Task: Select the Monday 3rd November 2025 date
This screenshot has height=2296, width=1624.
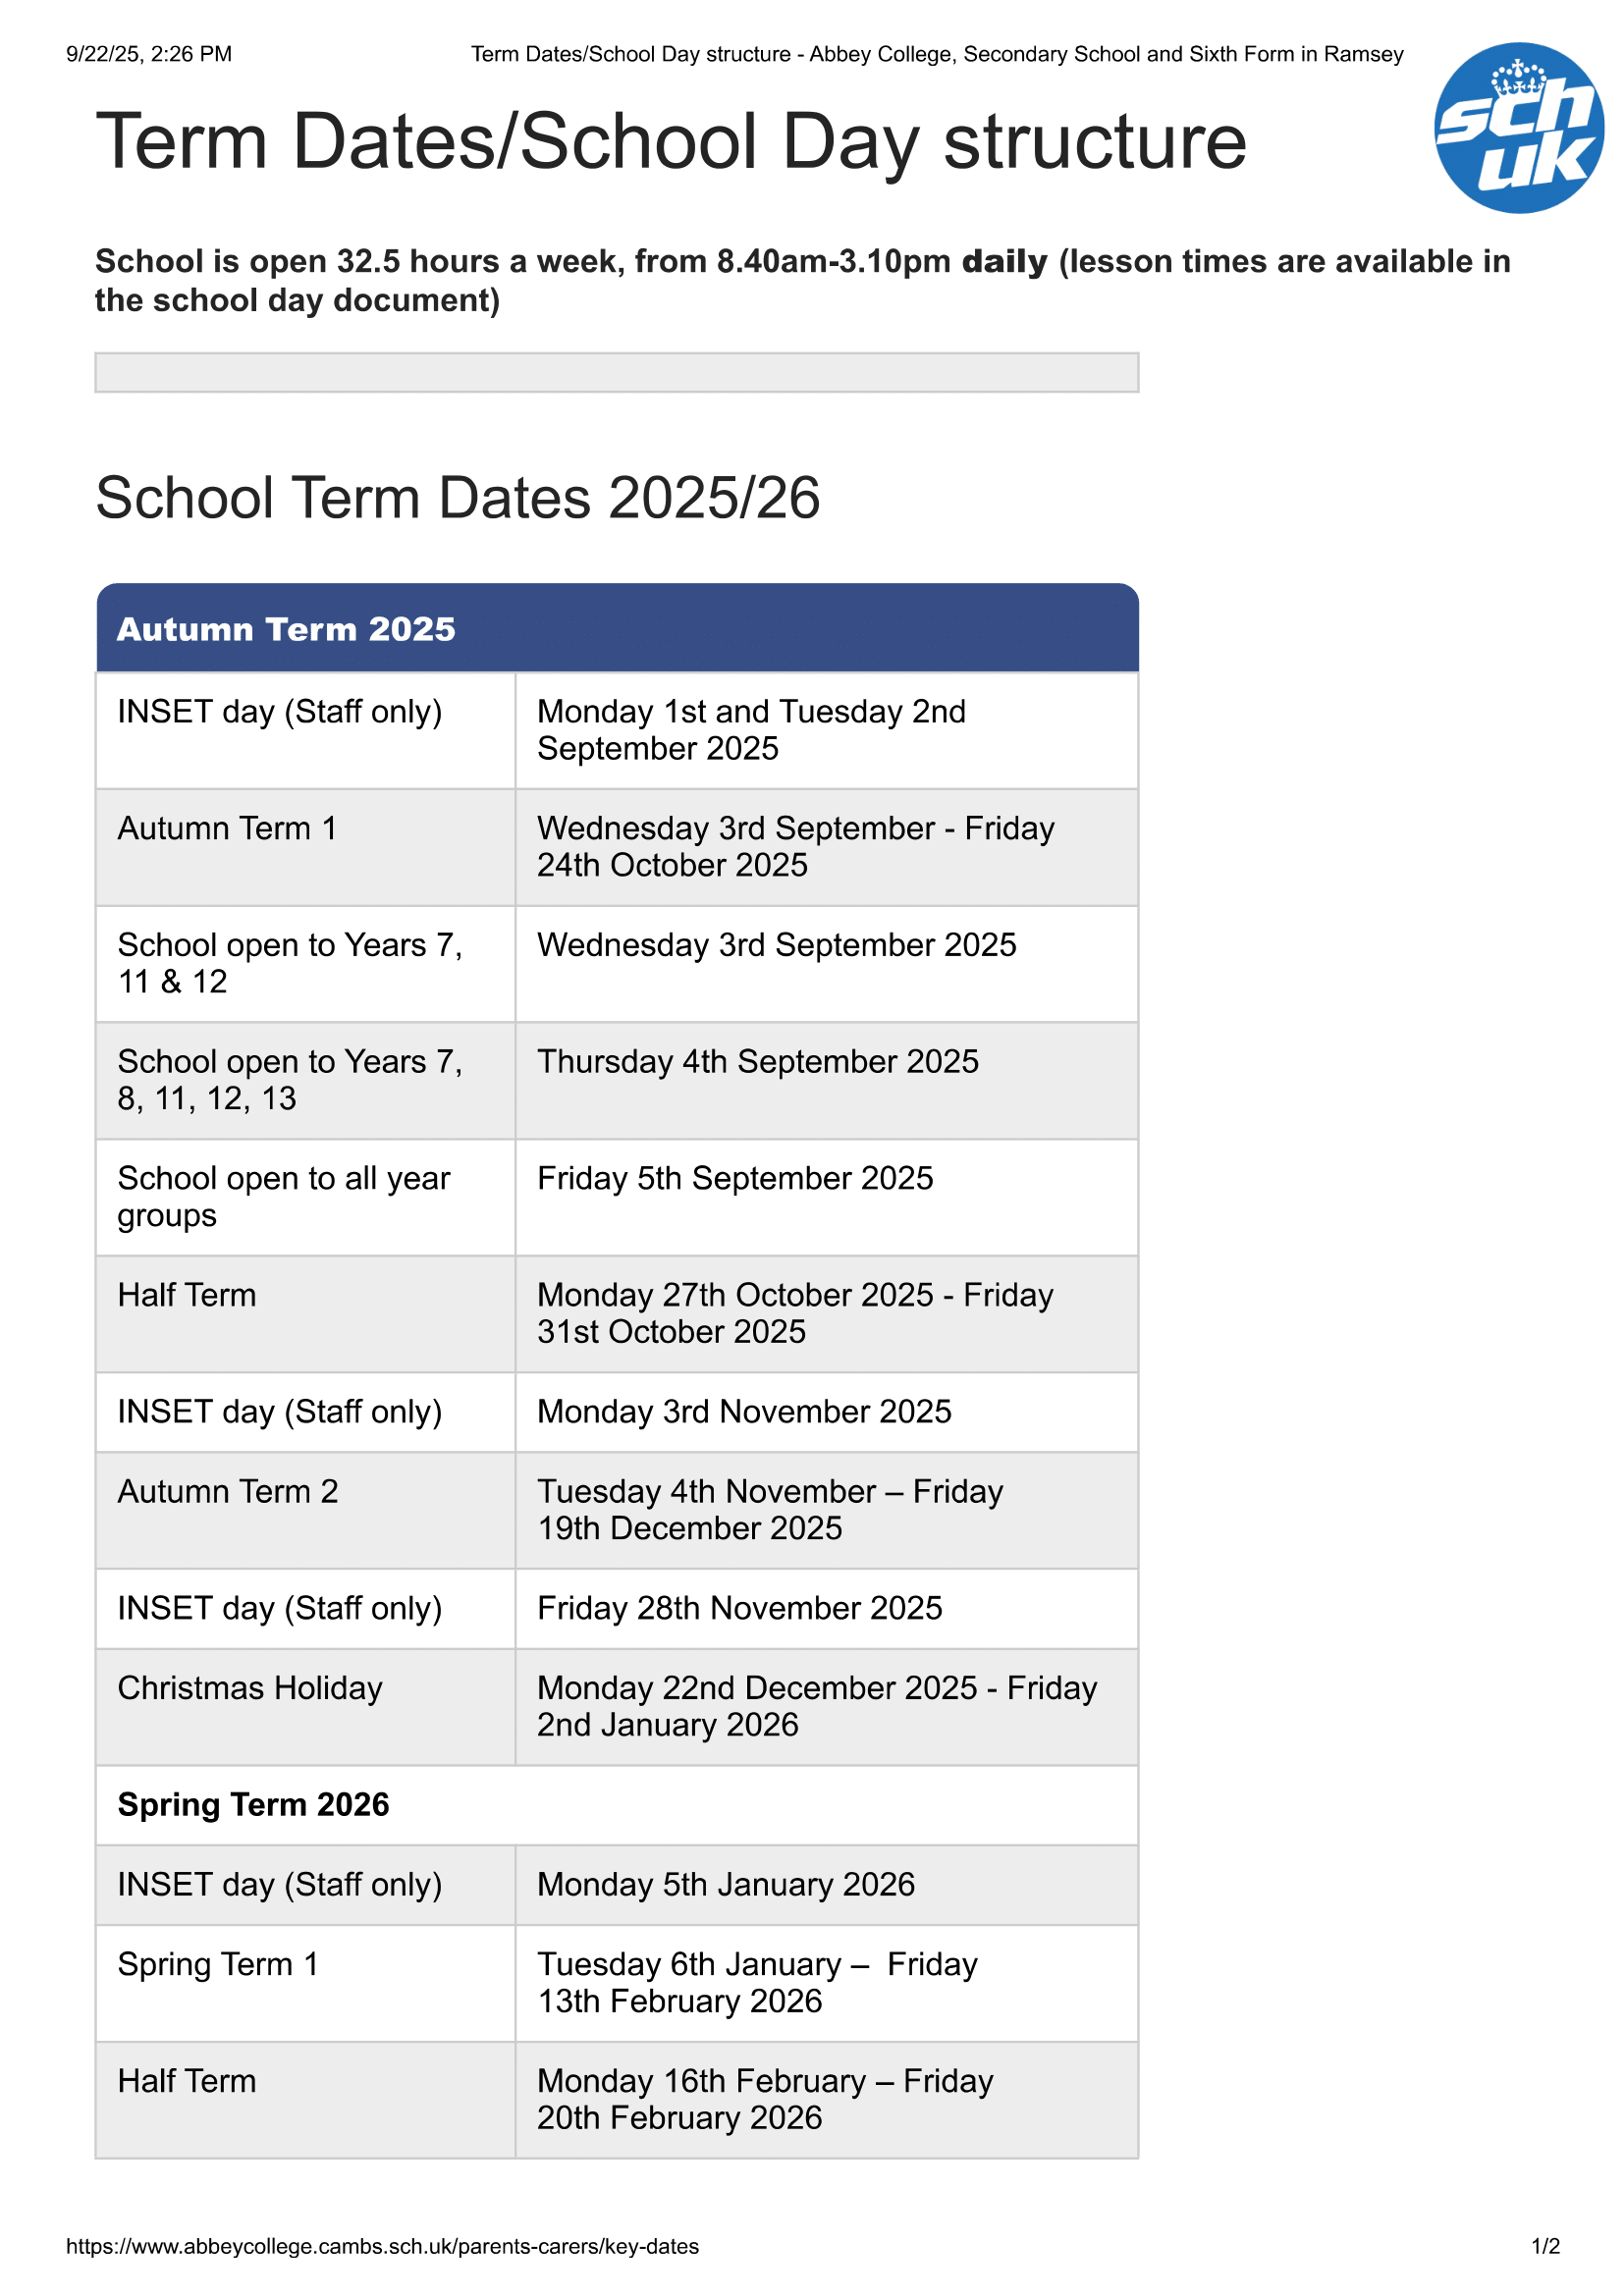Action: point(744,1411)
